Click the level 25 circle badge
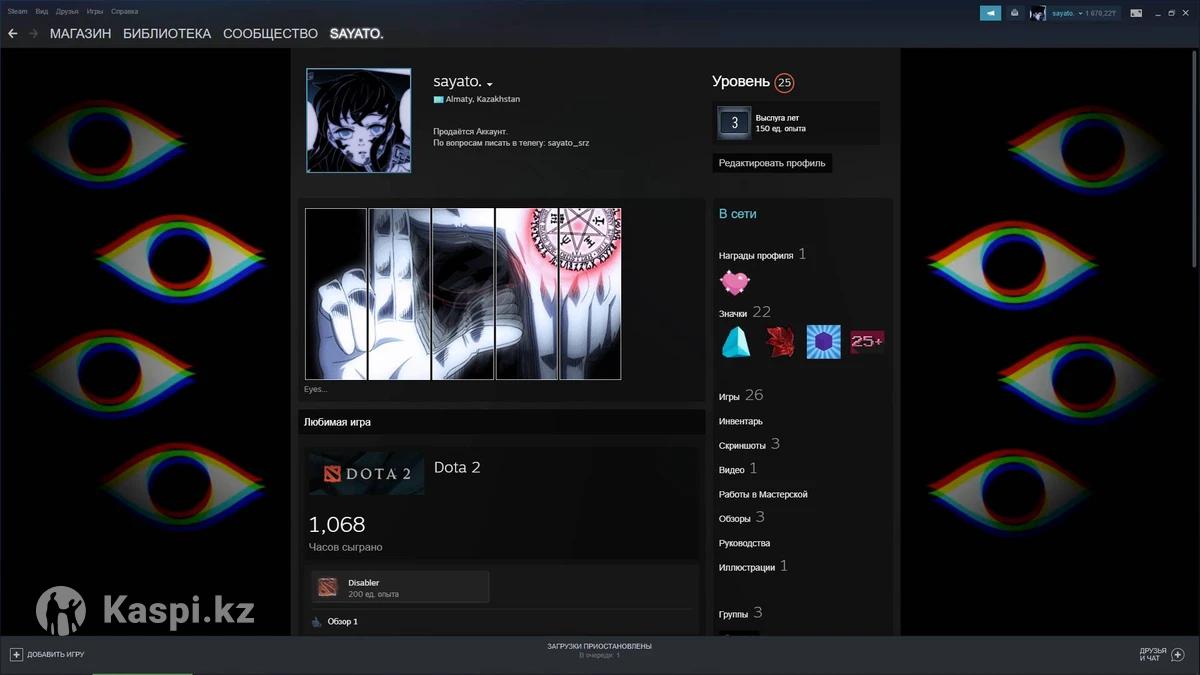The height and width of the screenshot is (675, 1200). point(784,82)
